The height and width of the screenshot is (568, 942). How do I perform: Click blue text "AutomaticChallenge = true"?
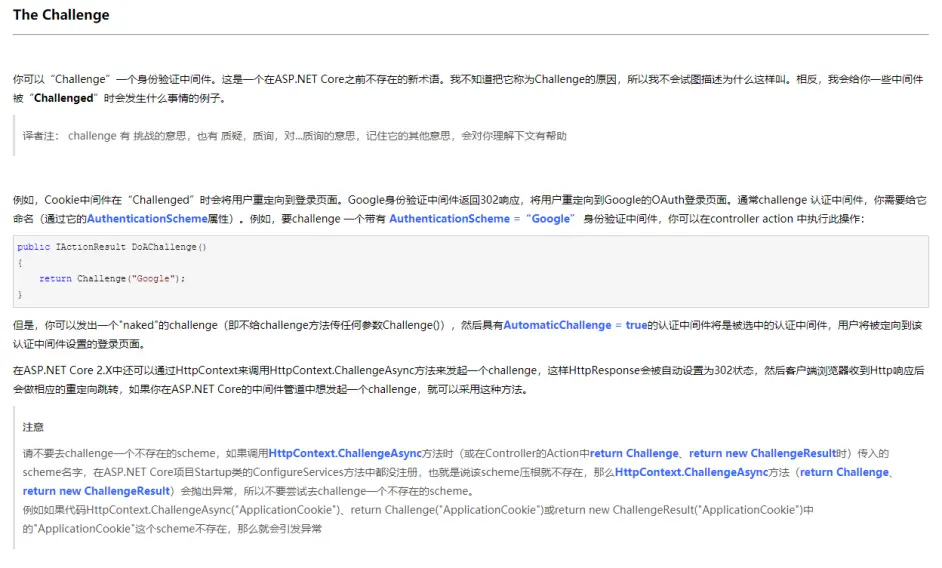[x=575, y=325]
